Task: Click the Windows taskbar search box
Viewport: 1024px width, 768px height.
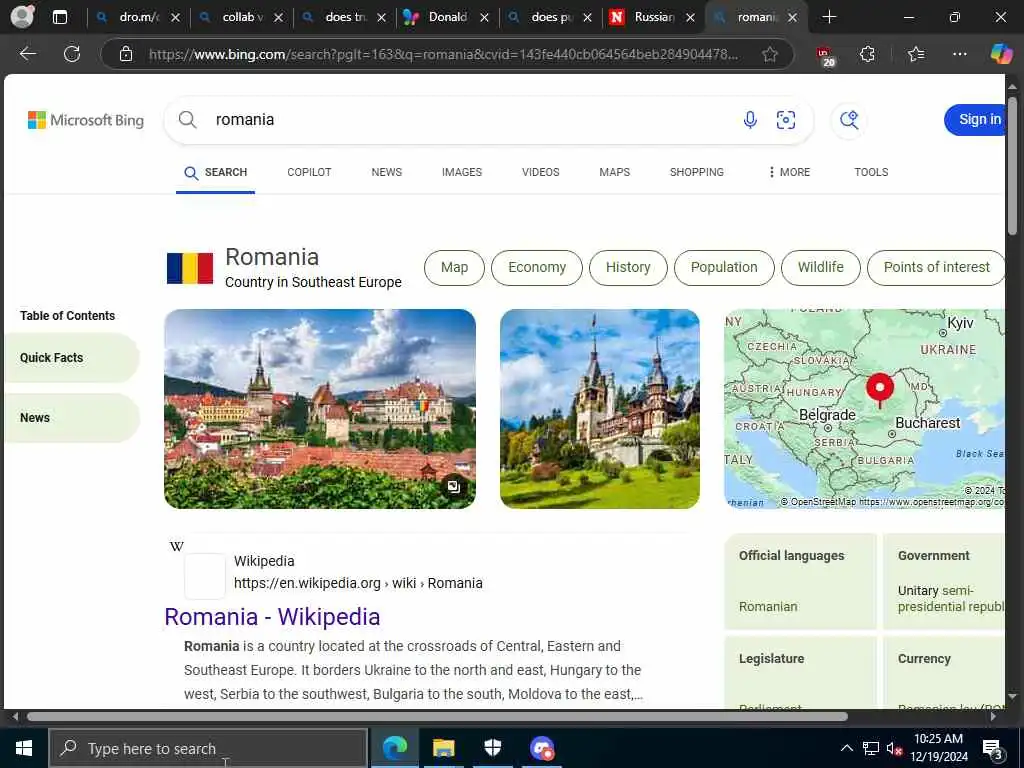Action: point(208,748)
